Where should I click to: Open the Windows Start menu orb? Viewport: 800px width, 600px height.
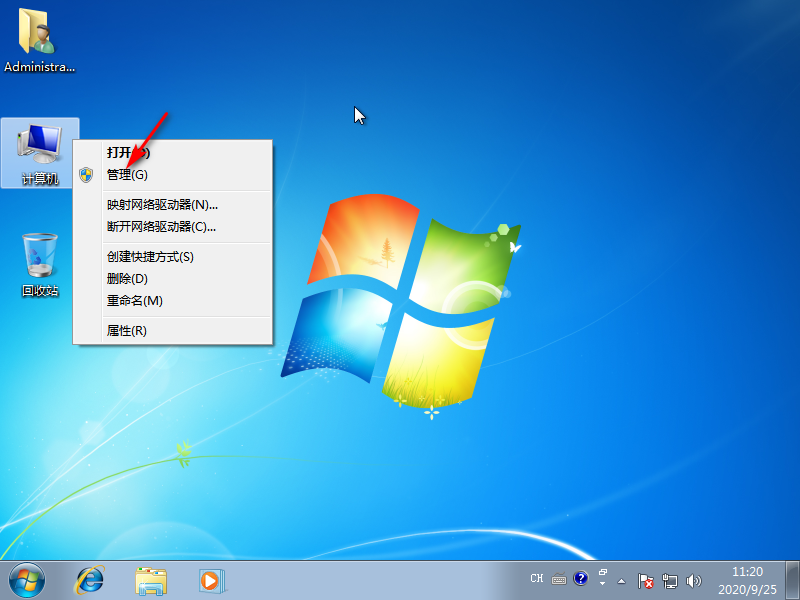click(x=27, y=579)
